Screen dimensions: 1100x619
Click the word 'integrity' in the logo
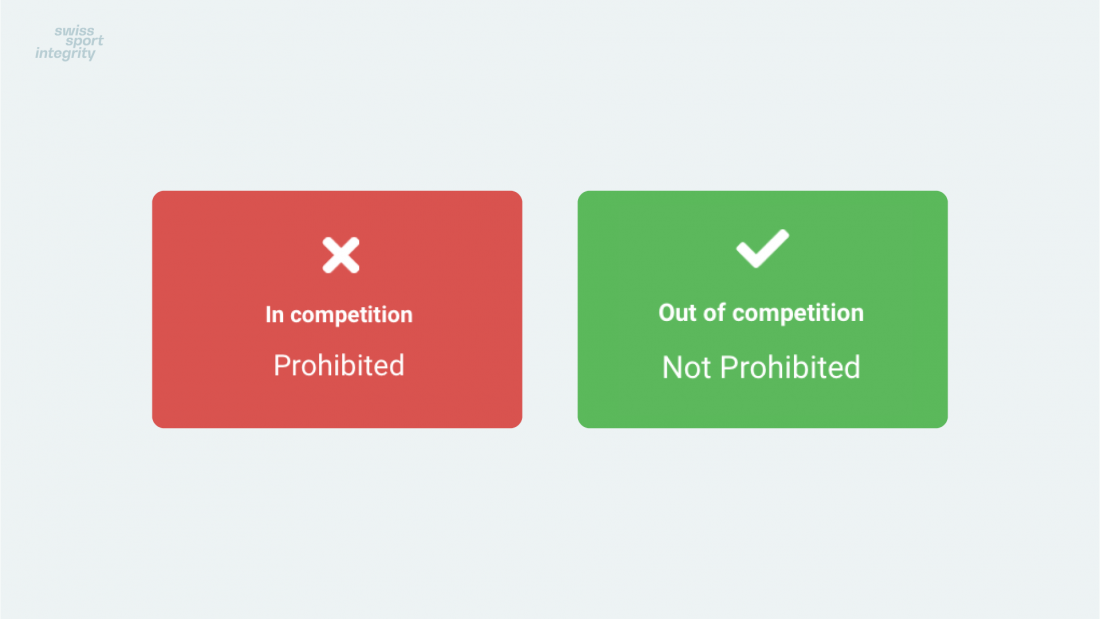tap(65, 53)
